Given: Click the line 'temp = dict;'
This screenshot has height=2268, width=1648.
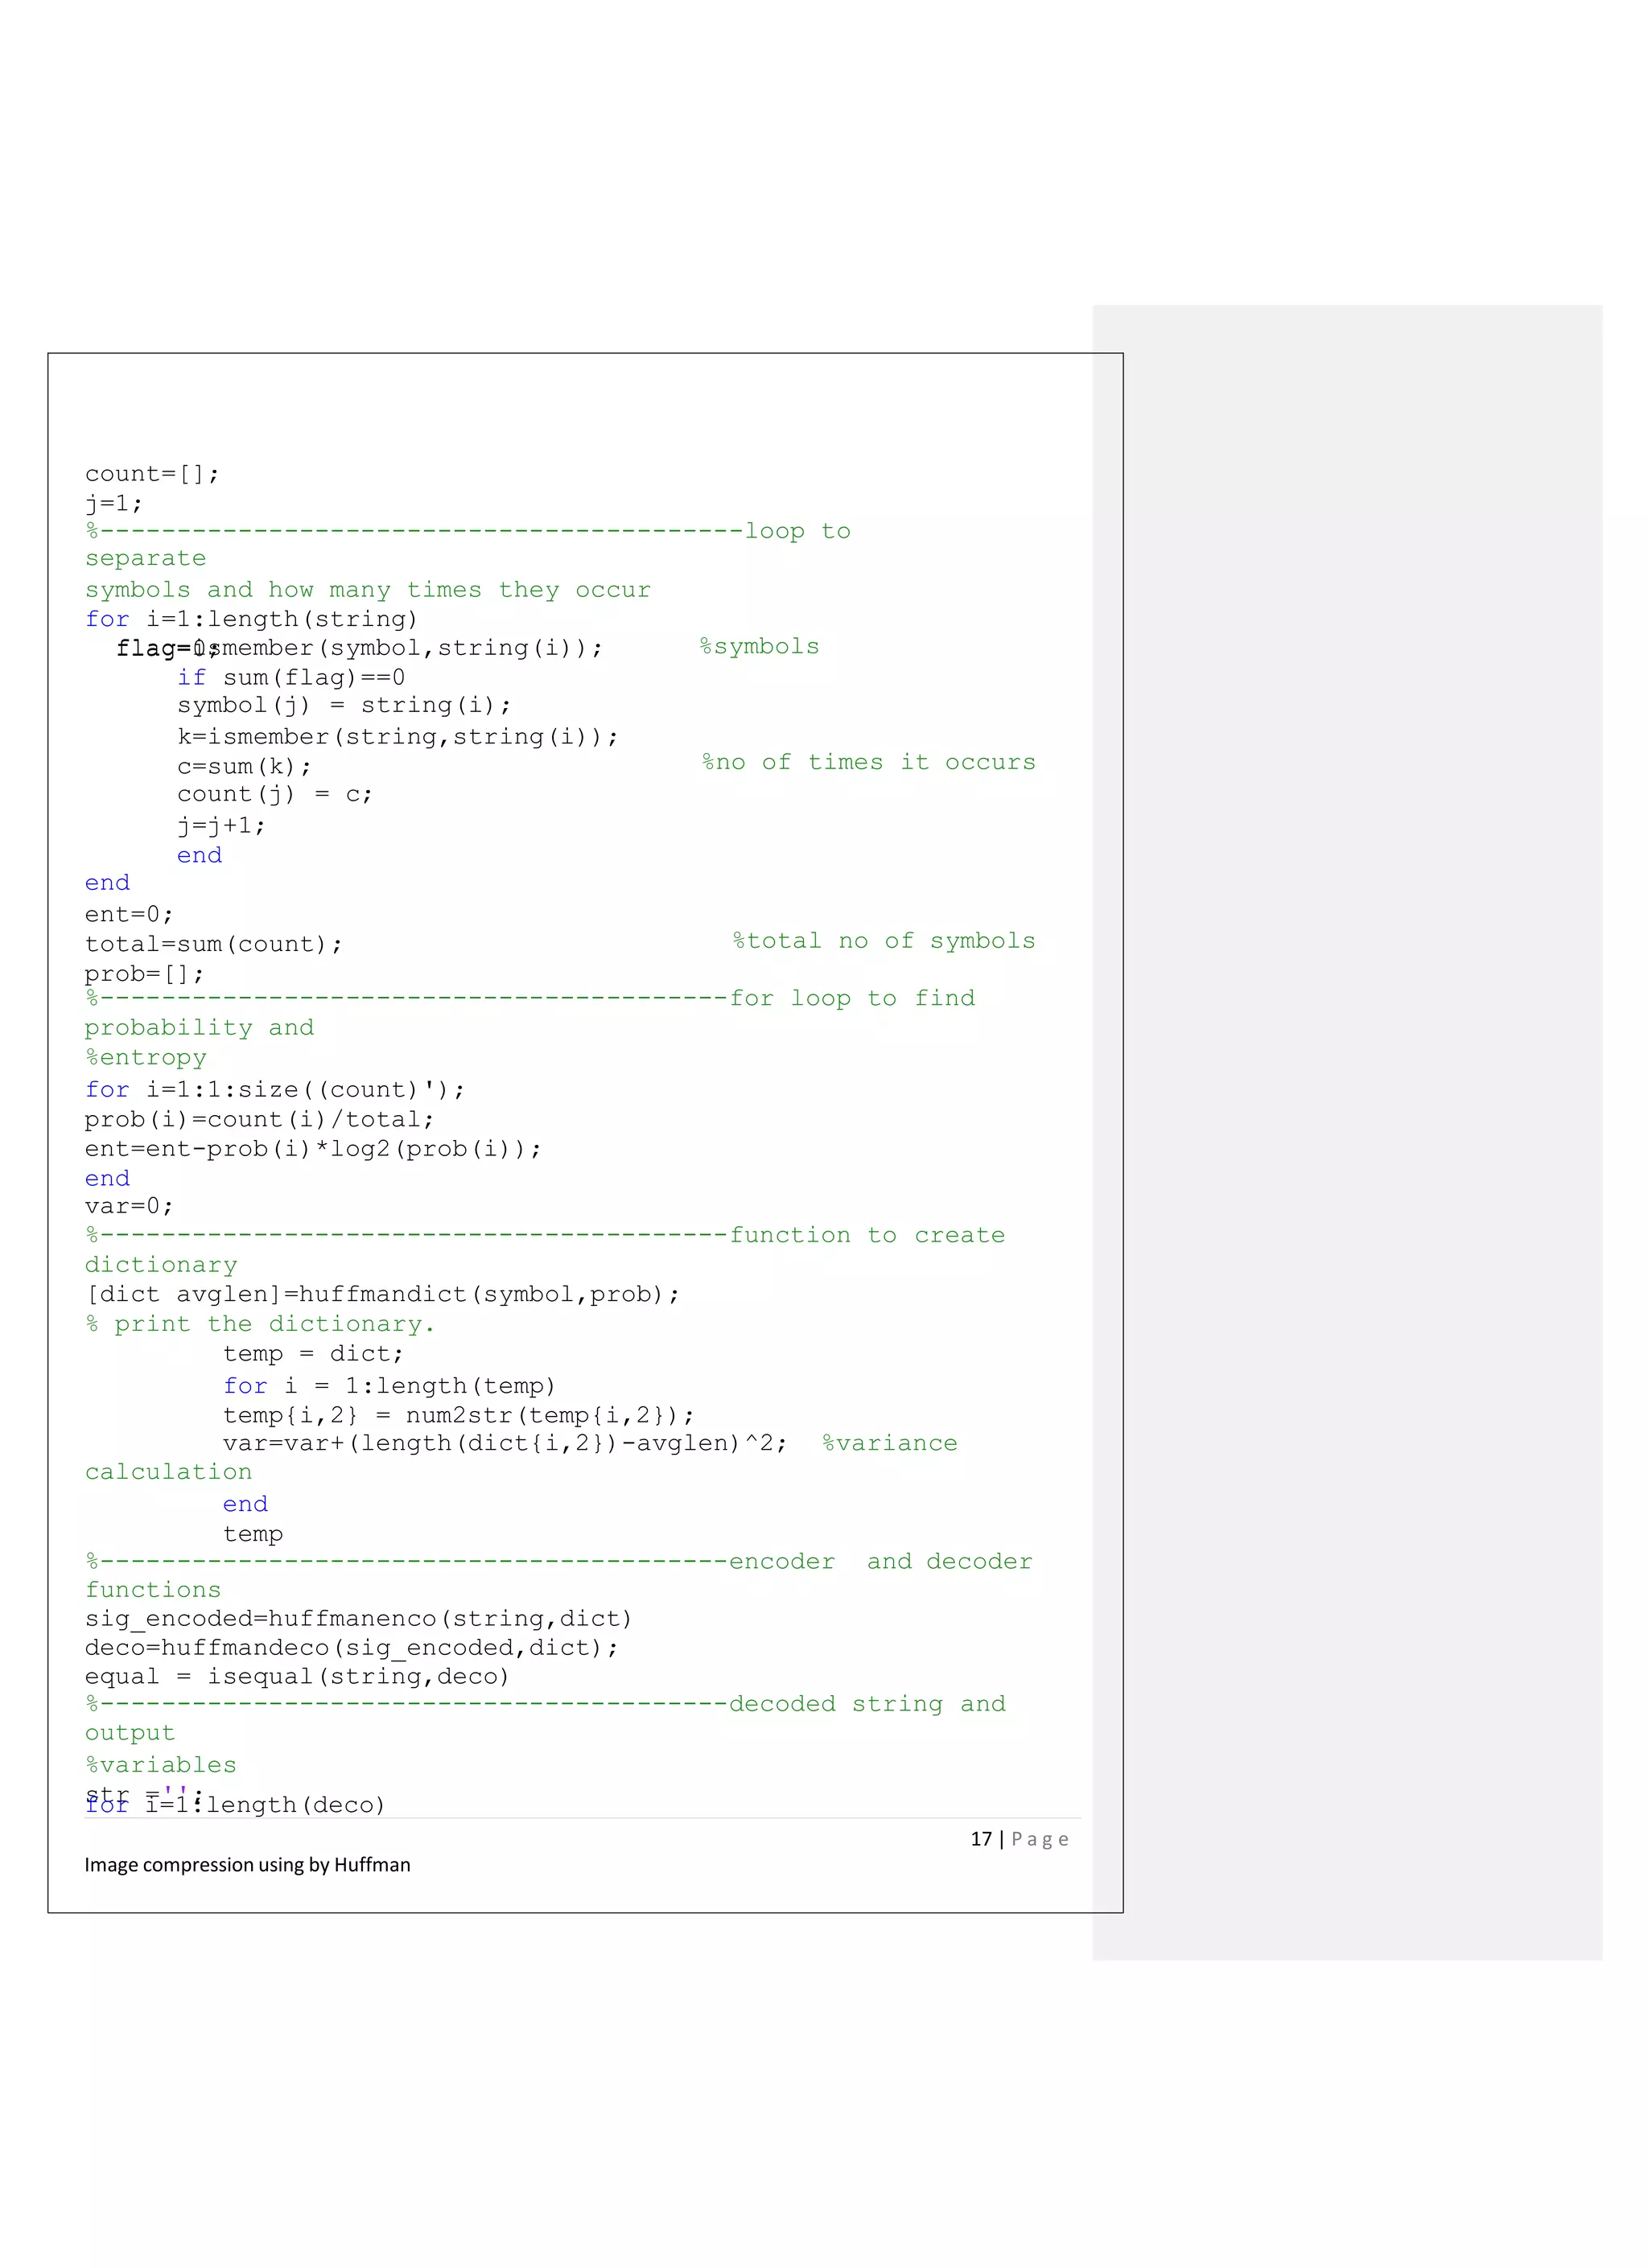Looking at the screenshot, I should tap(313, 1354).
